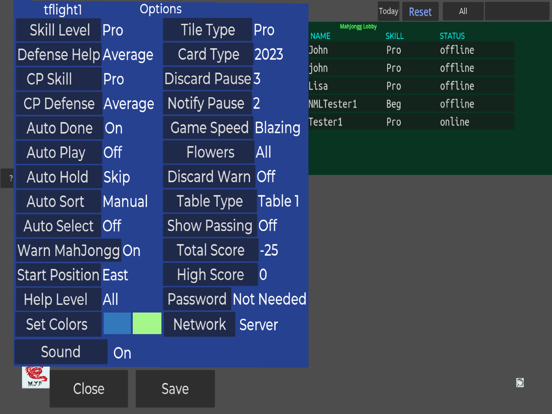This screenshot has height=414, width=552.
Task: Change the Skill Level option
Action: (x=59, y=30)
